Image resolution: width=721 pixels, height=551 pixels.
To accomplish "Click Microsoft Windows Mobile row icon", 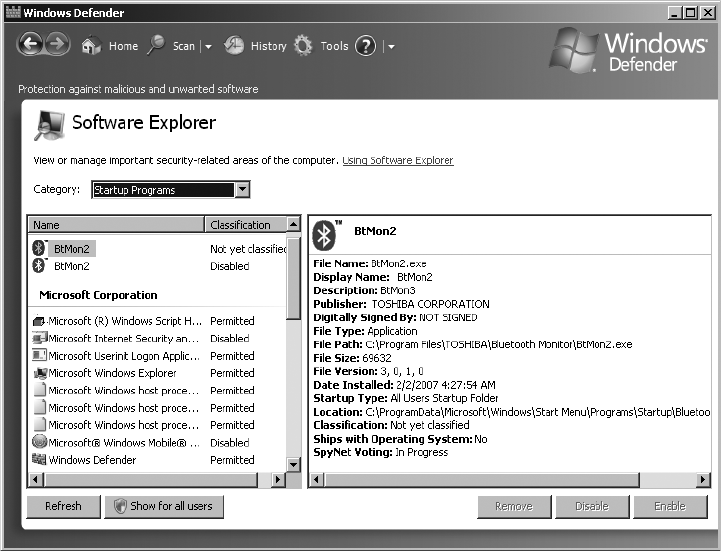I will click(x=40, y=442).
